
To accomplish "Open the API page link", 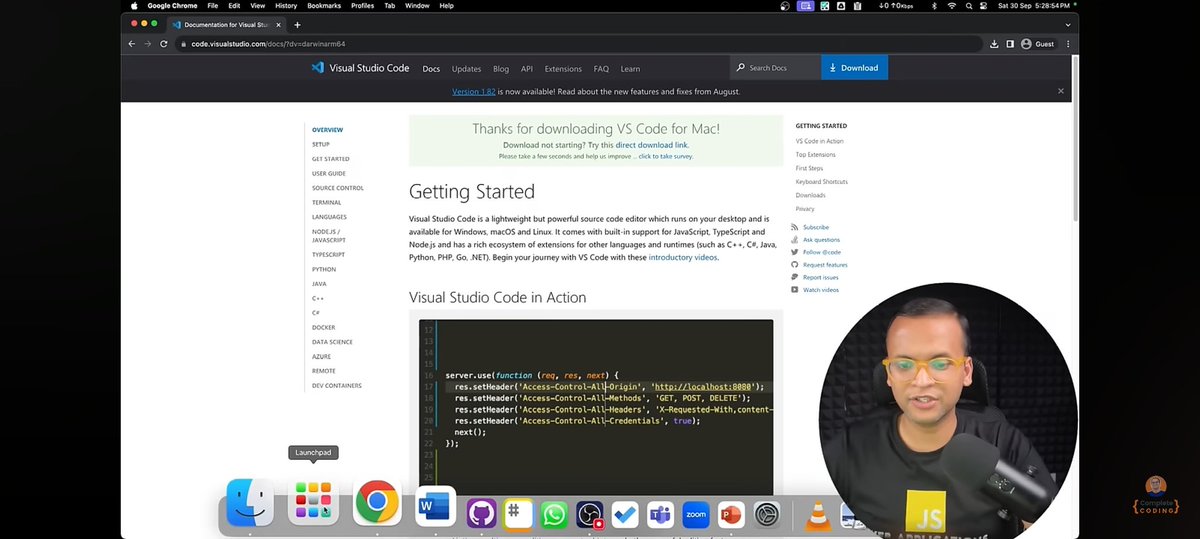I will [527, 68].
